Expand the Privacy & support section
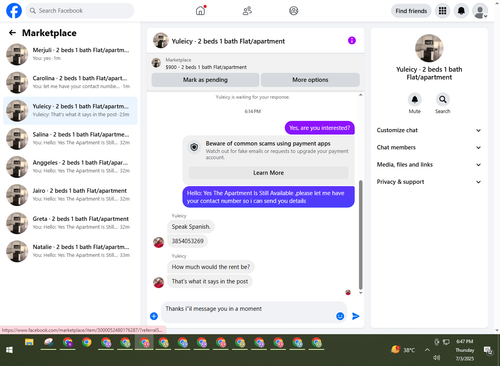 point(429,182)
